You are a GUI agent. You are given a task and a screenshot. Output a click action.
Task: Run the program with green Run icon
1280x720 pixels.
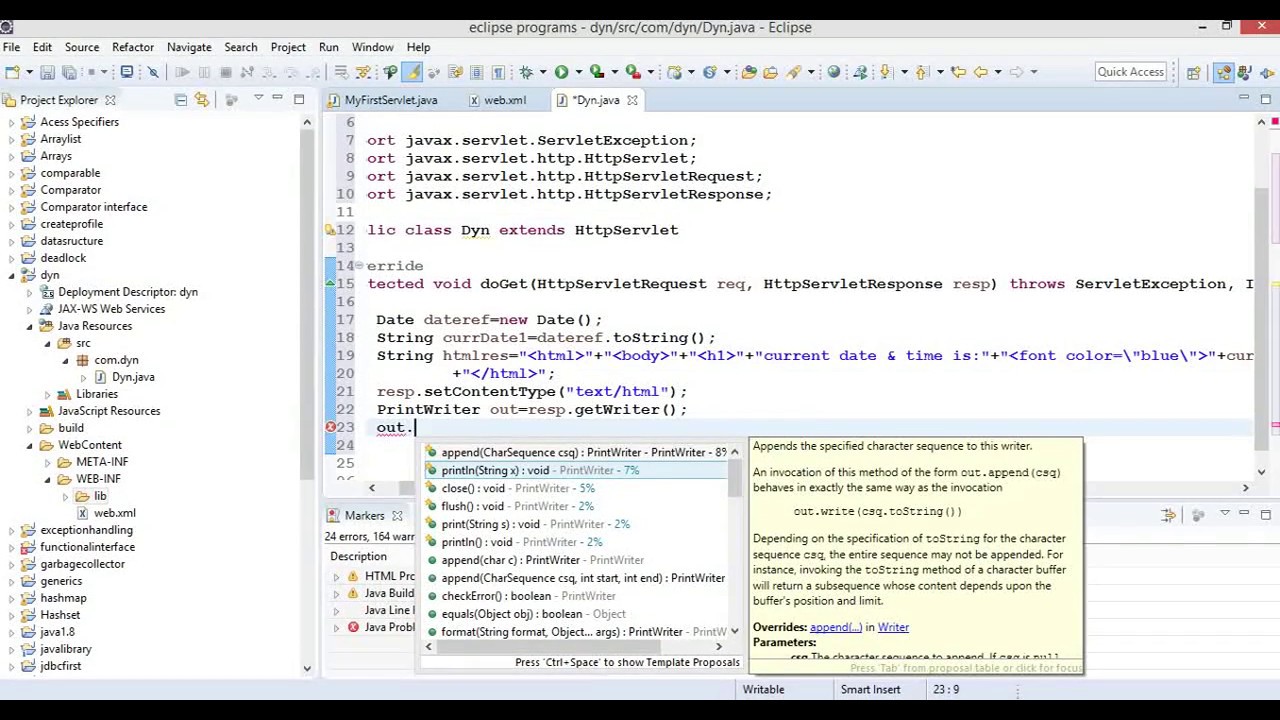click(561, 72)
